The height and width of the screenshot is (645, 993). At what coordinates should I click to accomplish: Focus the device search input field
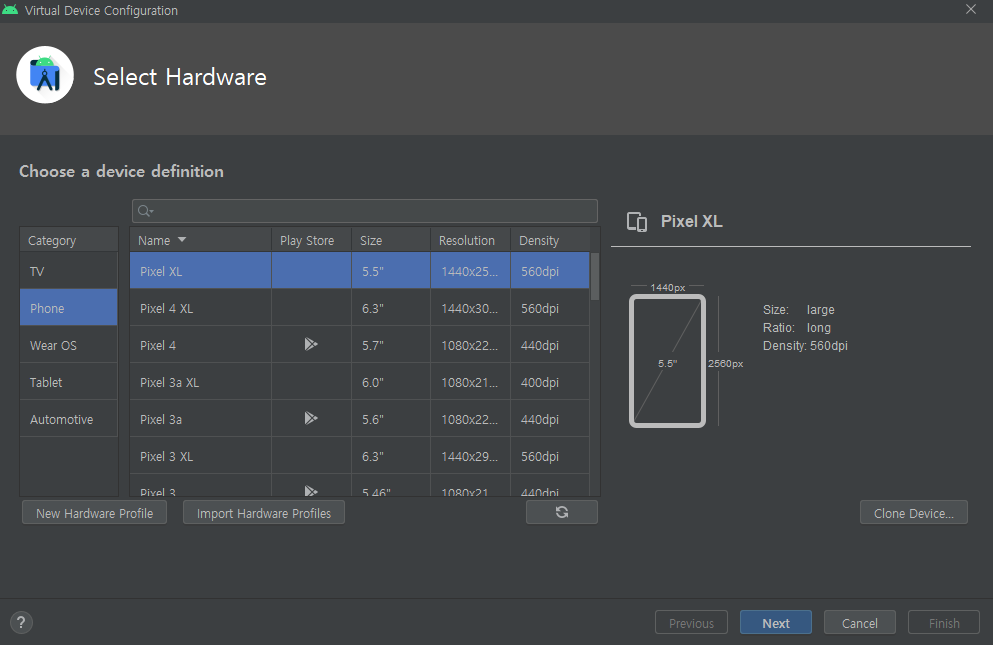pyautogui.click(x=365, y=211)
